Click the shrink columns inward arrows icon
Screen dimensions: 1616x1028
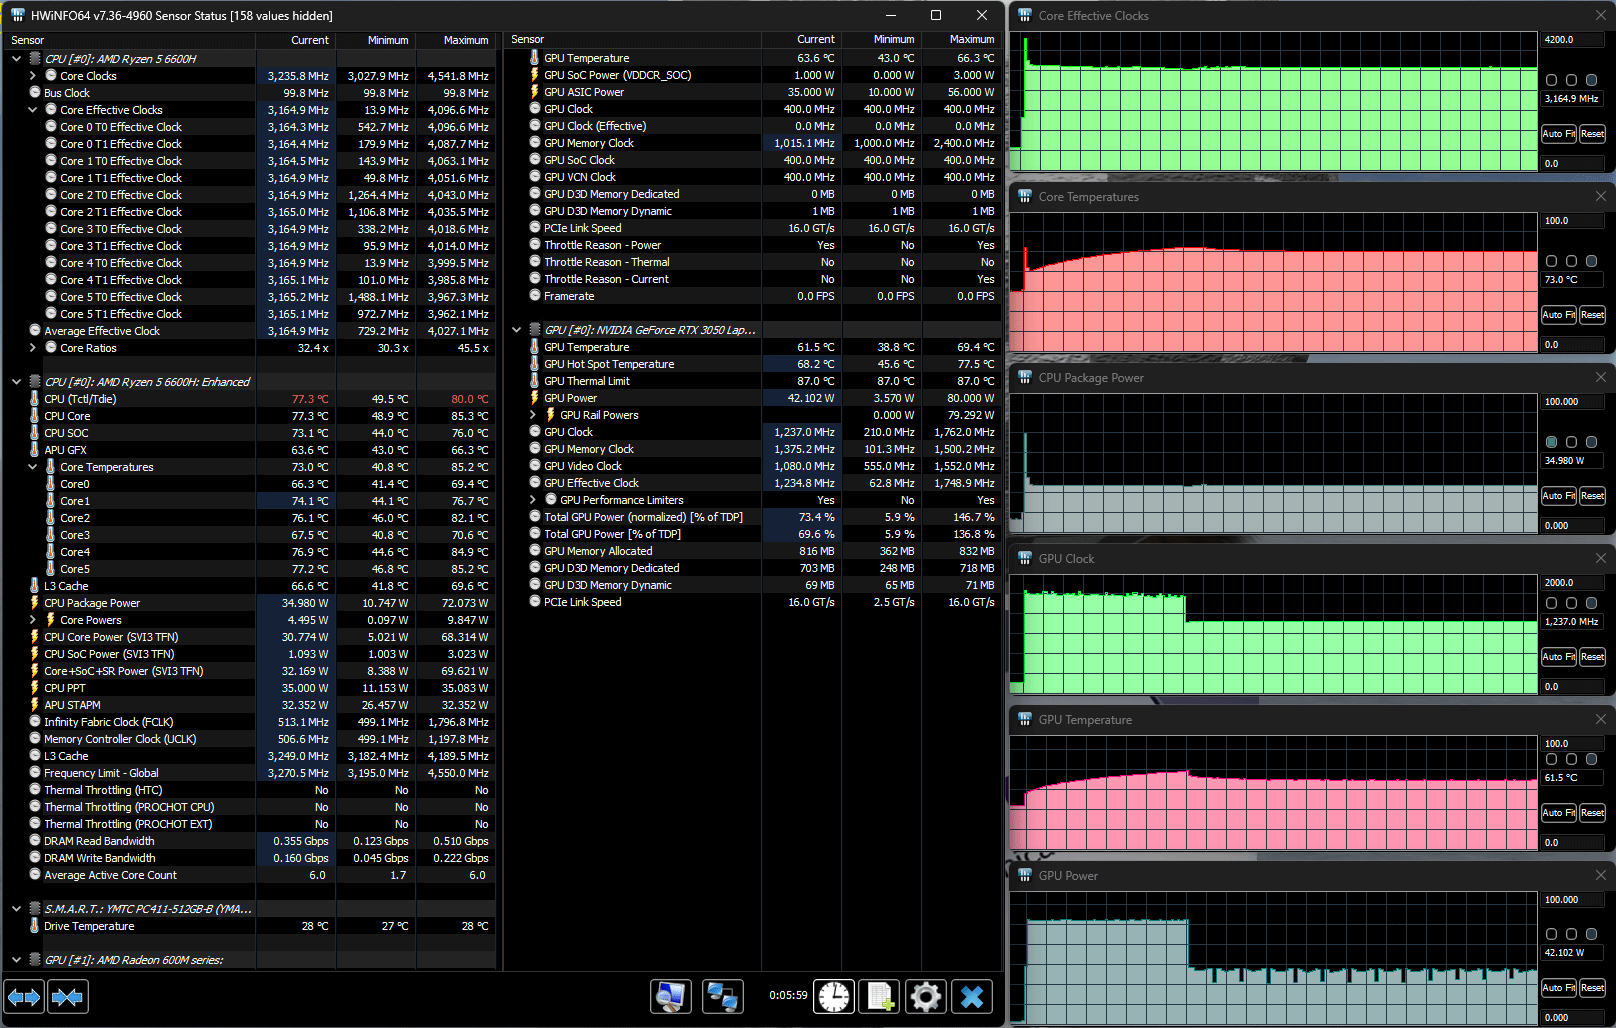point(68,997)
